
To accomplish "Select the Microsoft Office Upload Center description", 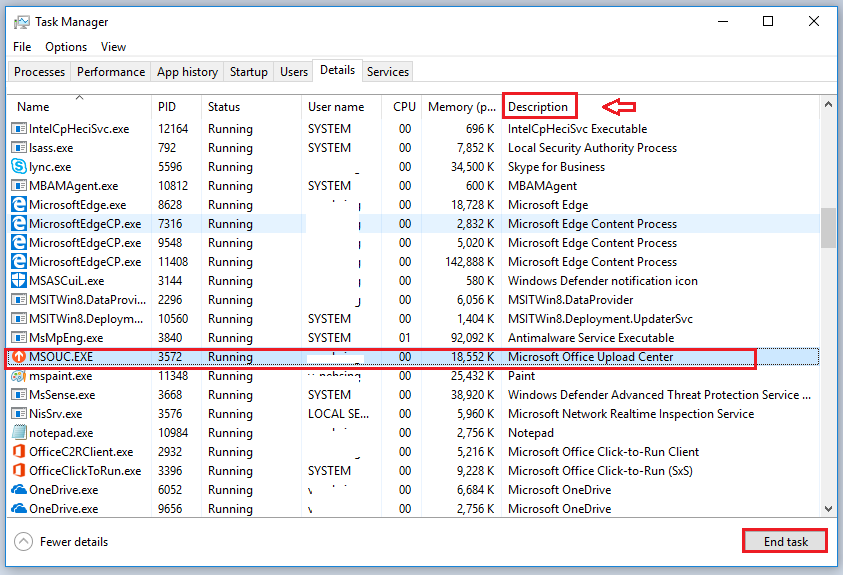I will [590, 357].
